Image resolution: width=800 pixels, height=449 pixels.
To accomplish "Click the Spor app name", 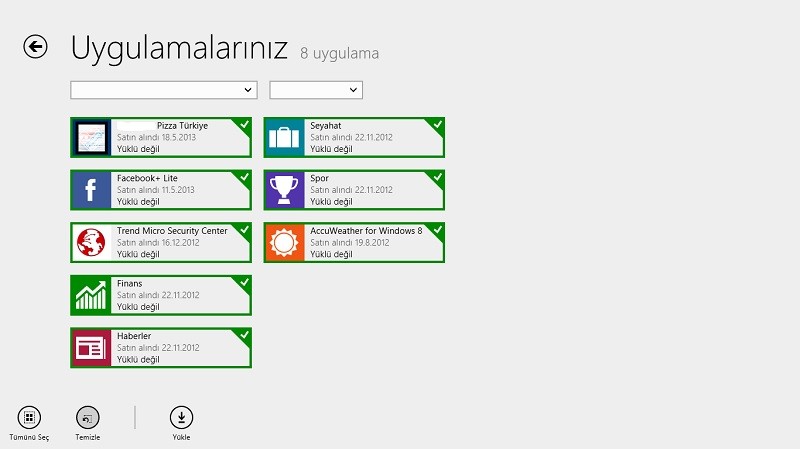I will 319,178.
